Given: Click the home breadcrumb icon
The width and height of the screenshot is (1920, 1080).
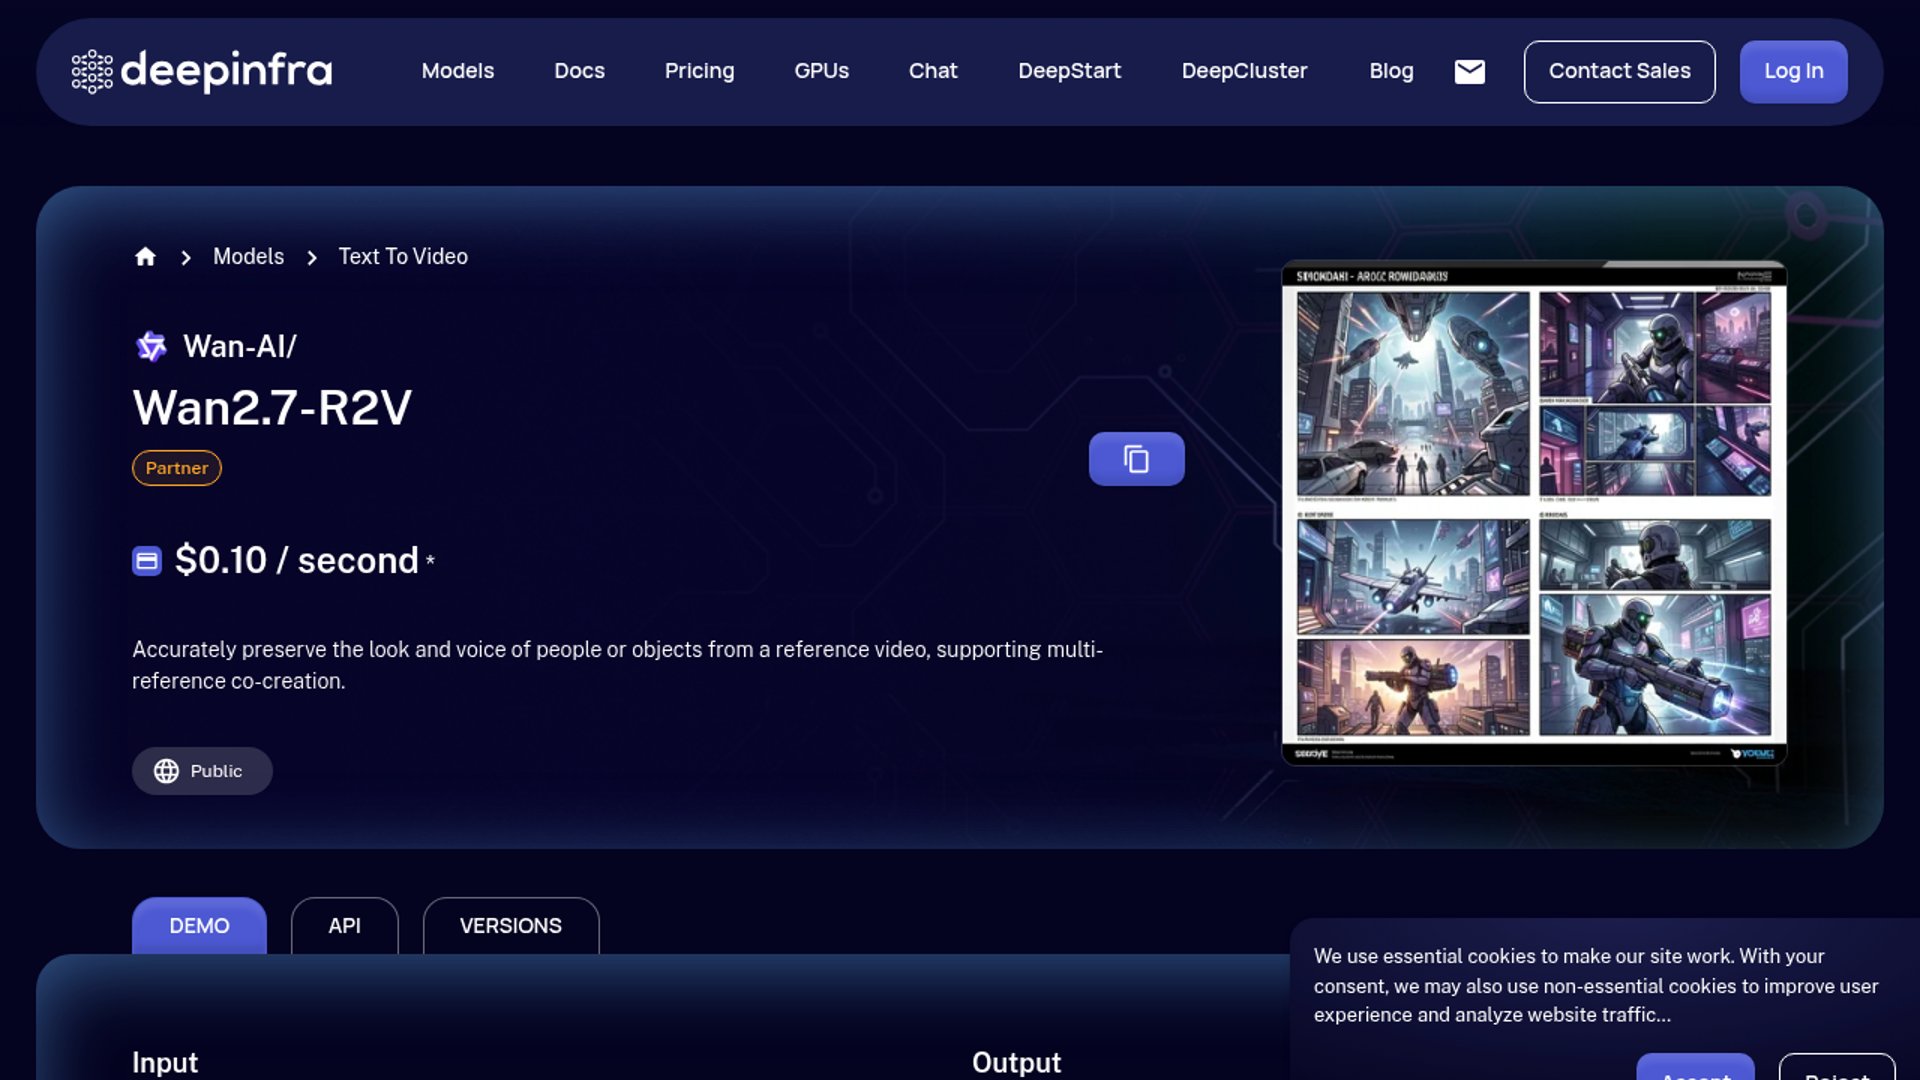Looking at the screenshot, I should click(145, 257).
